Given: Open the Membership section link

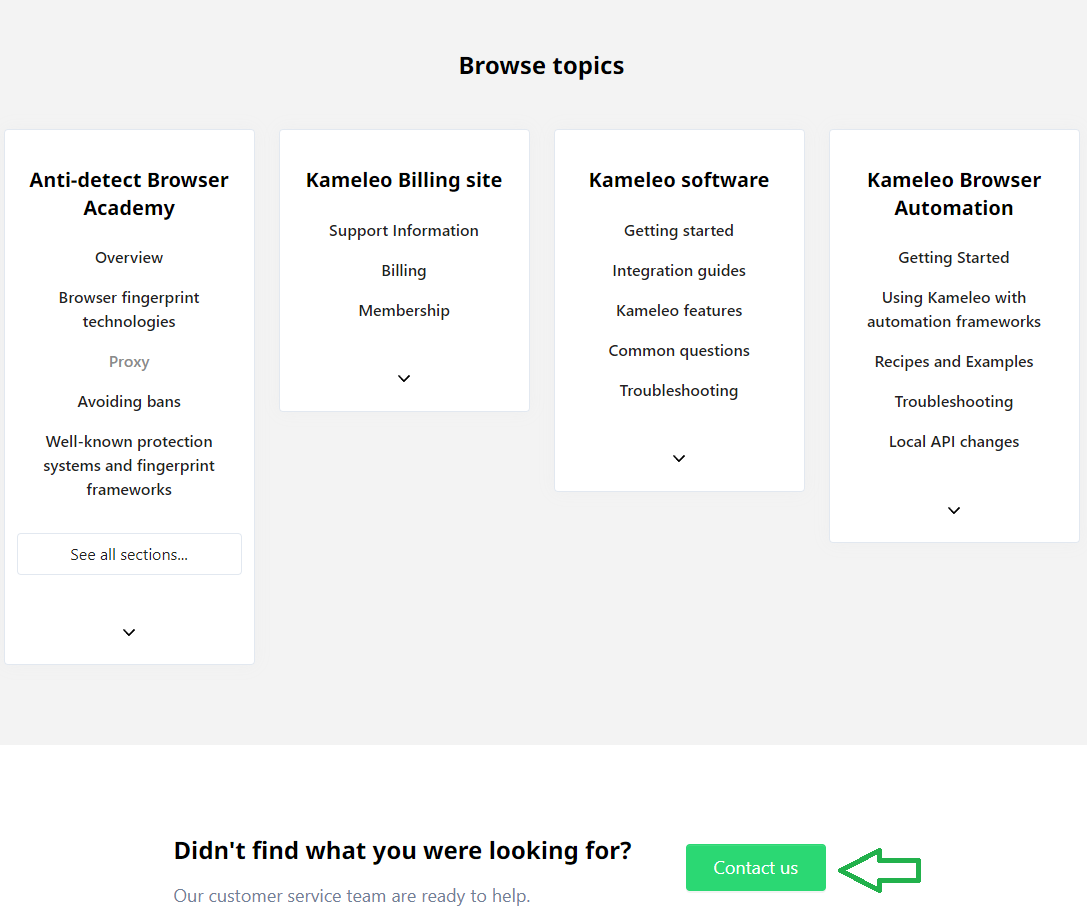Looking at the screenshot, I should click(404, 311).
